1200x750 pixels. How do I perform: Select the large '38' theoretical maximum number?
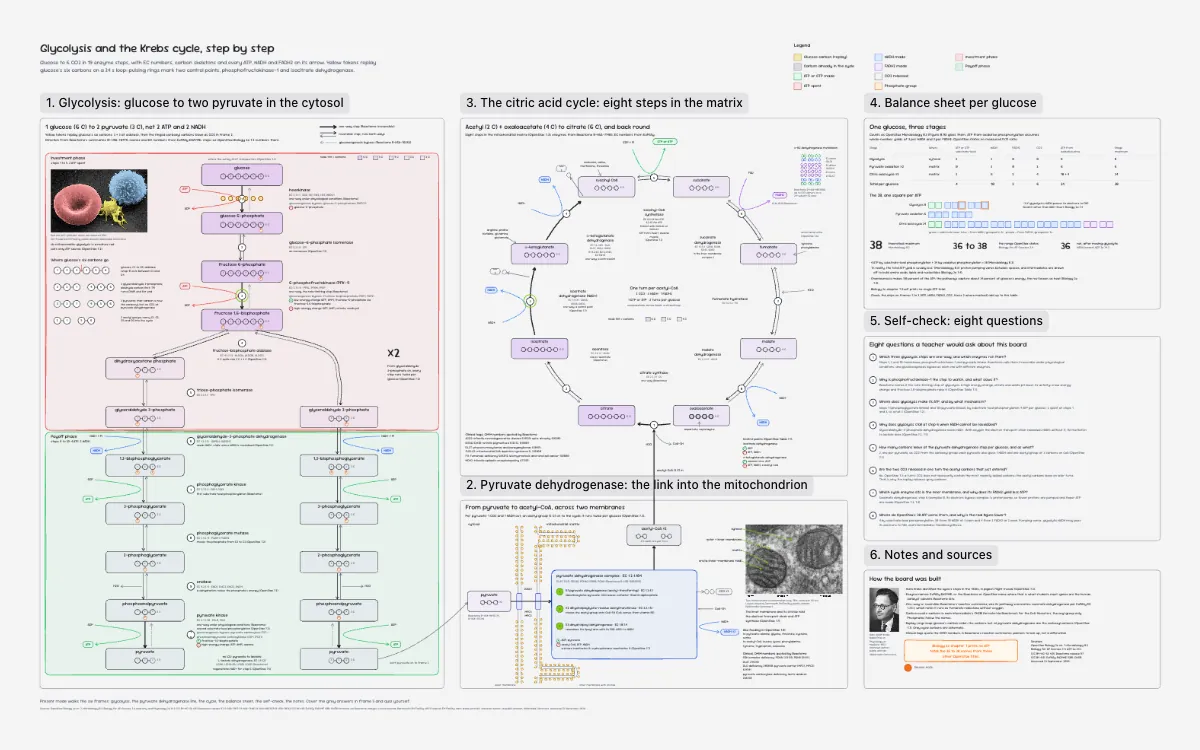(876, 243)
